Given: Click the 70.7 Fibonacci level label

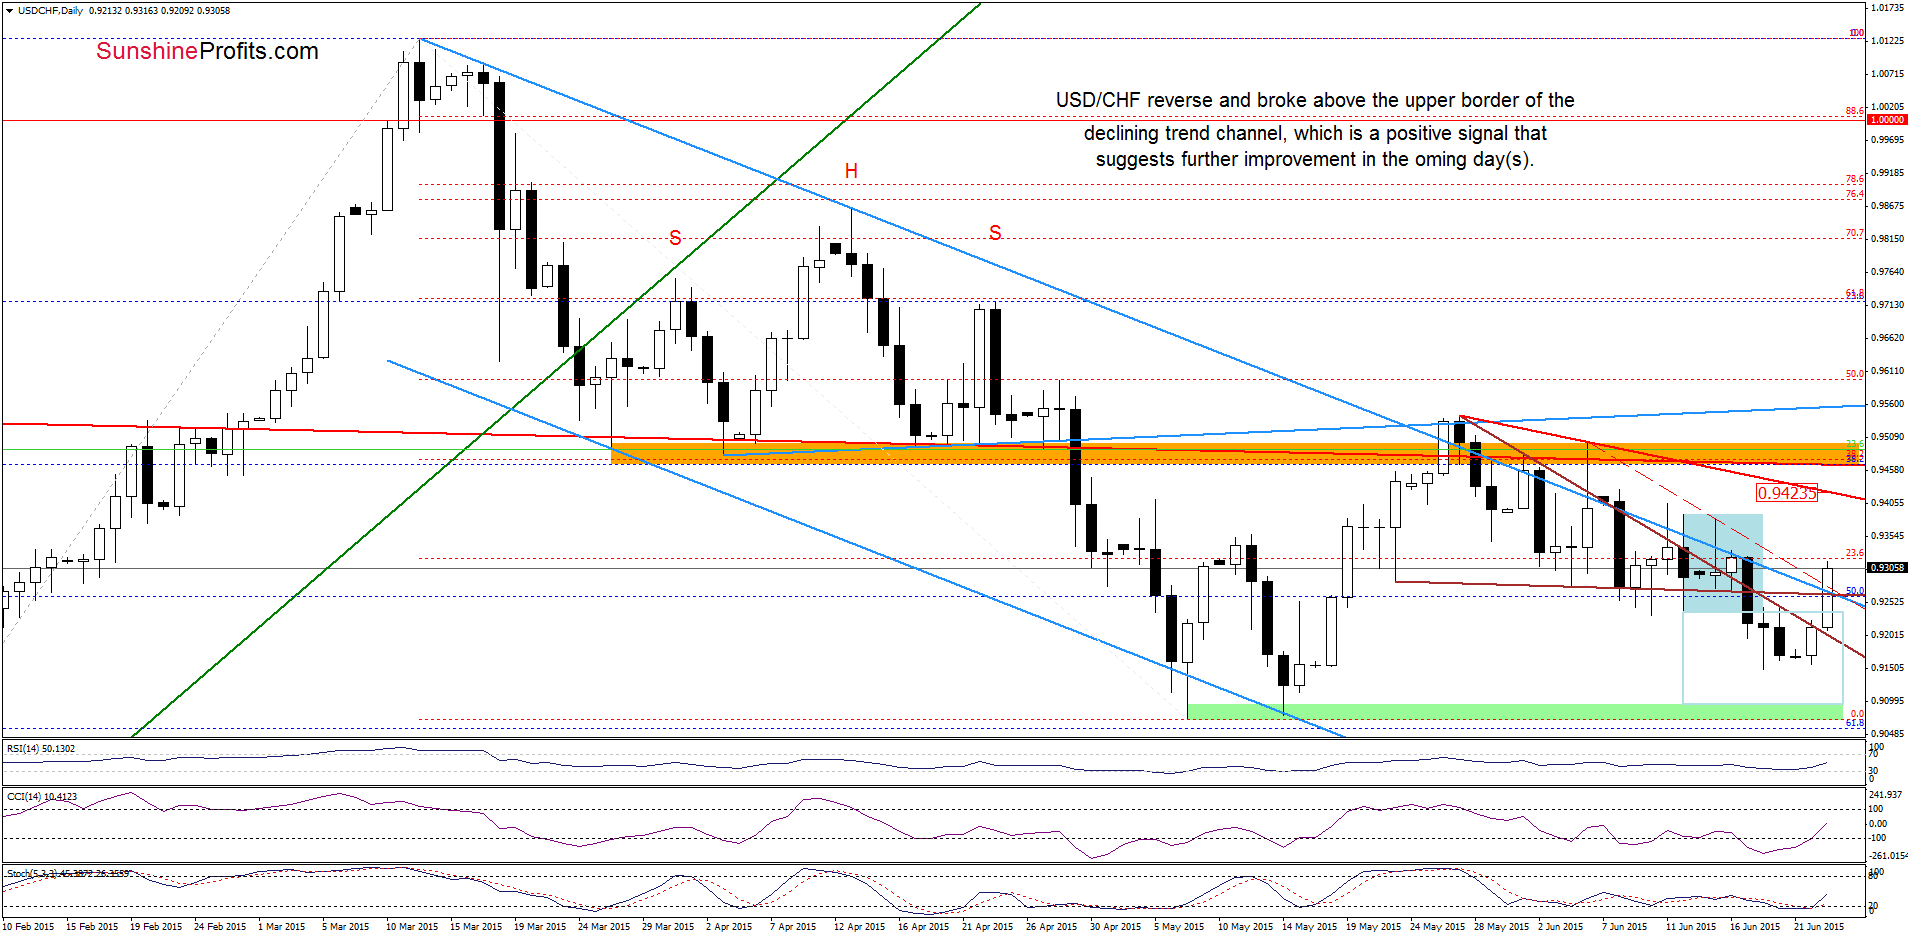Looking at the screenshot, I should pyautogui.click(x=1855, y=234).
